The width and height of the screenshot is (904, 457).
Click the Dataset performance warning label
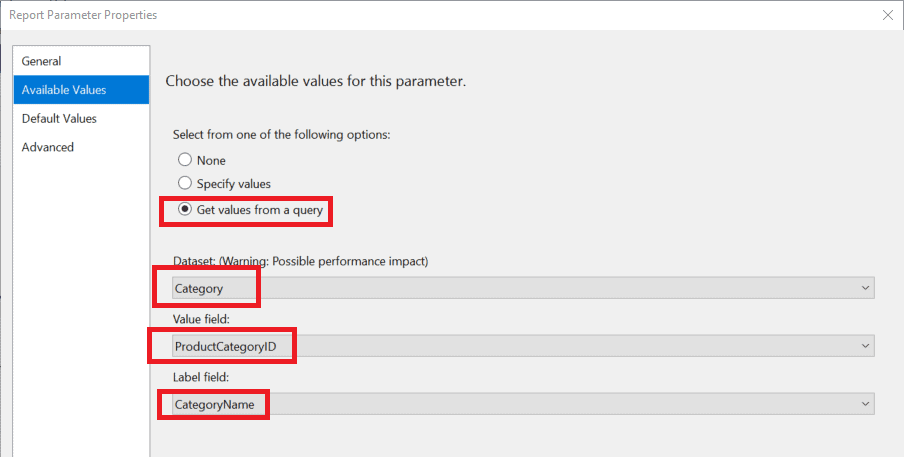(300, 261)
